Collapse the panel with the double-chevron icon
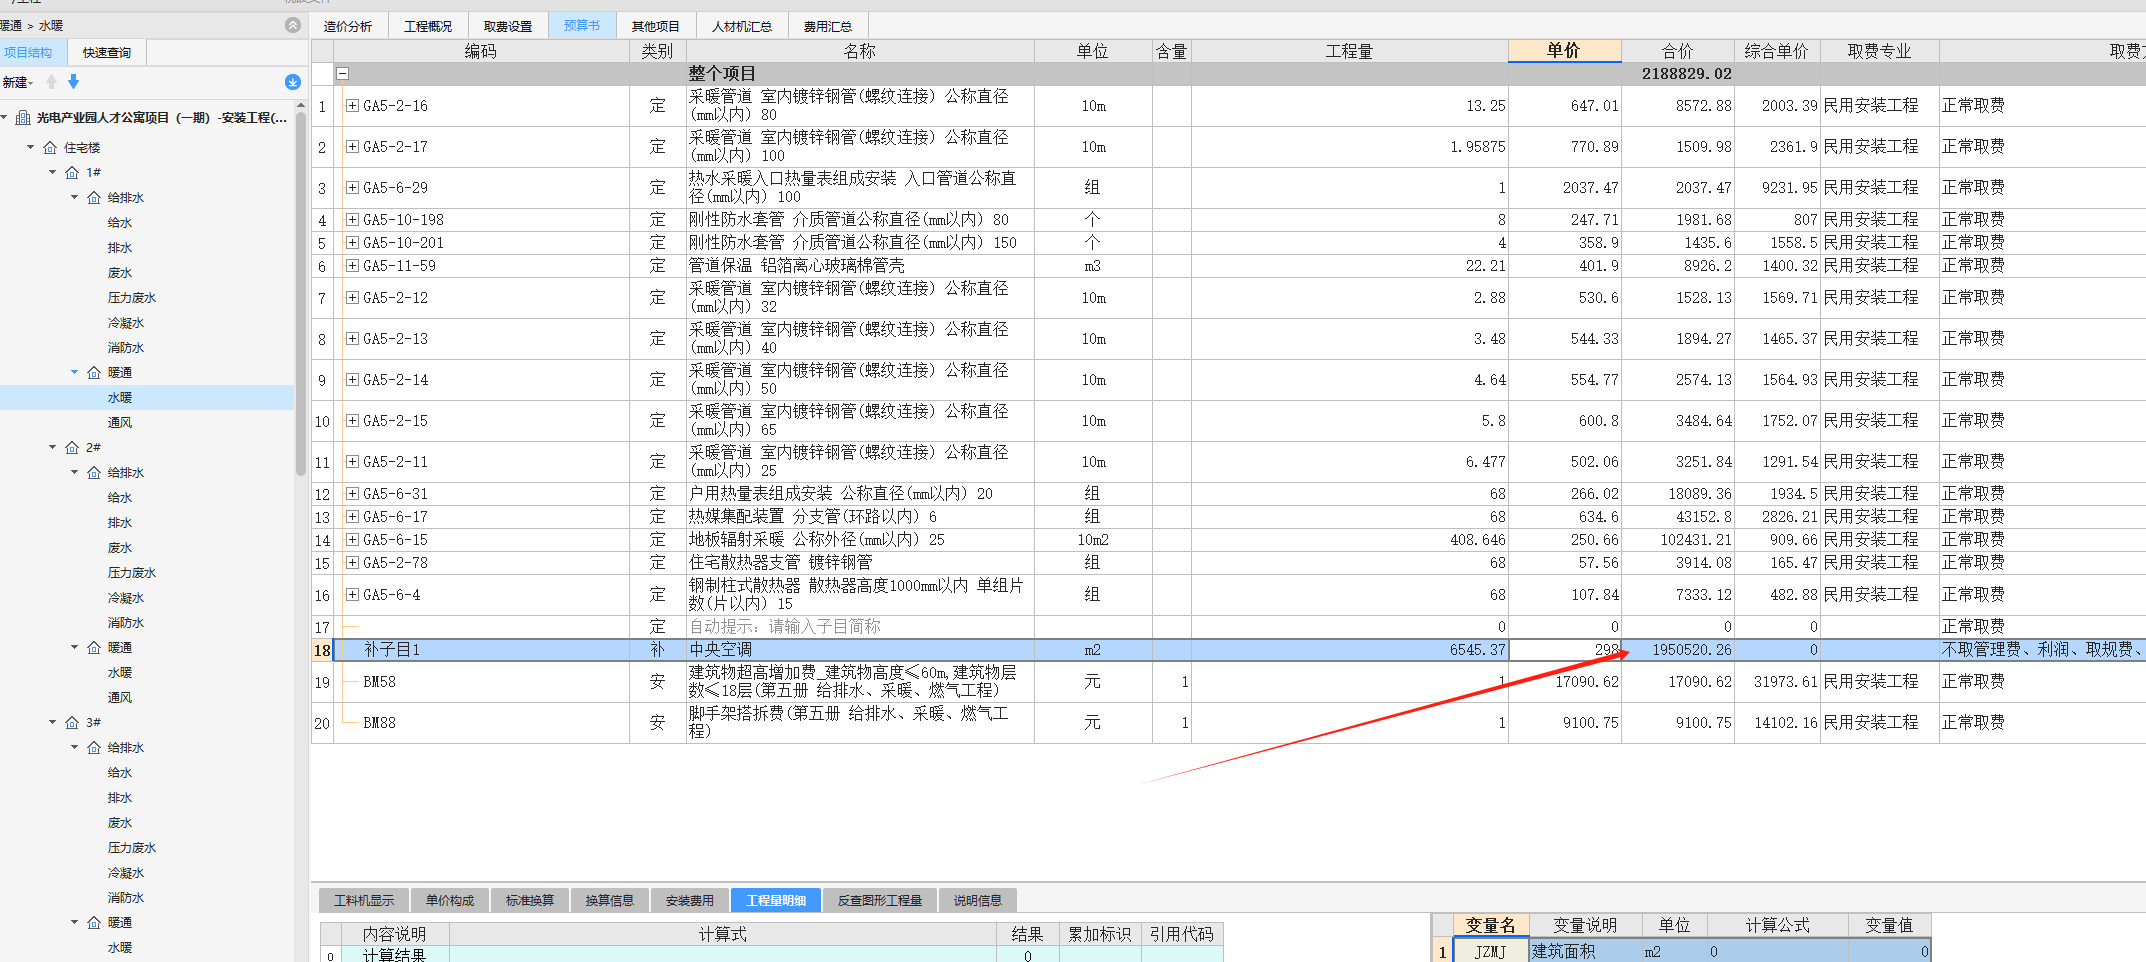 click(x=293, y=25)
